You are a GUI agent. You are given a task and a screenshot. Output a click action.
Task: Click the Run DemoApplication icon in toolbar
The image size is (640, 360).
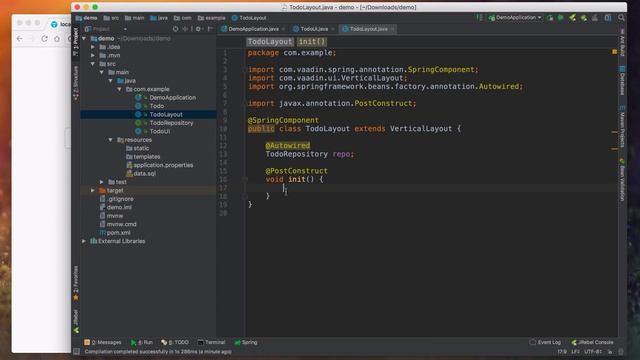(x=550, y=18)
